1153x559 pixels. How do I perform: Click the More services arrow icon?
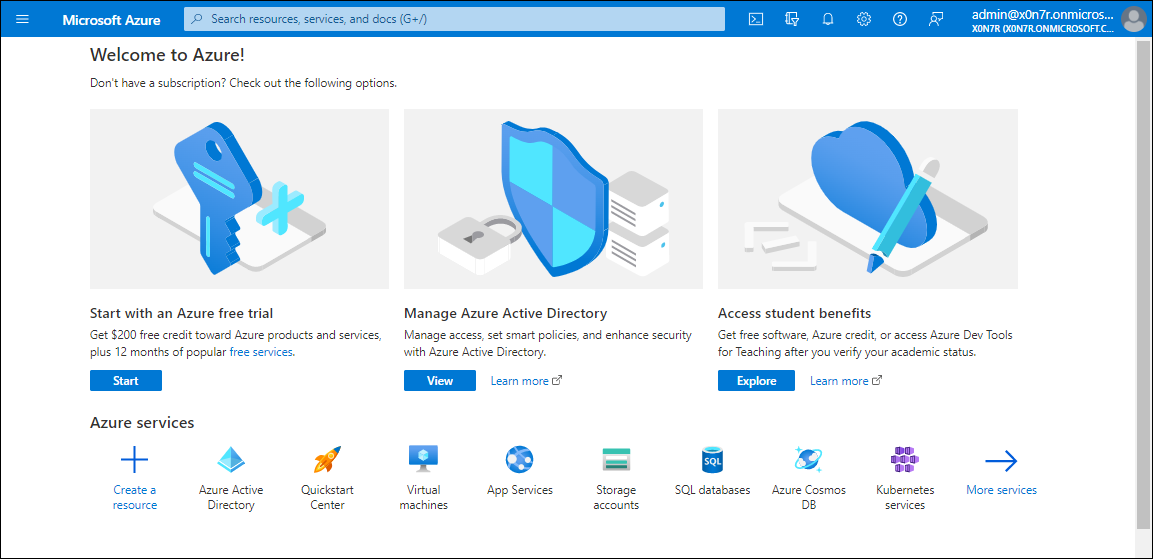tap(1001, 461)
